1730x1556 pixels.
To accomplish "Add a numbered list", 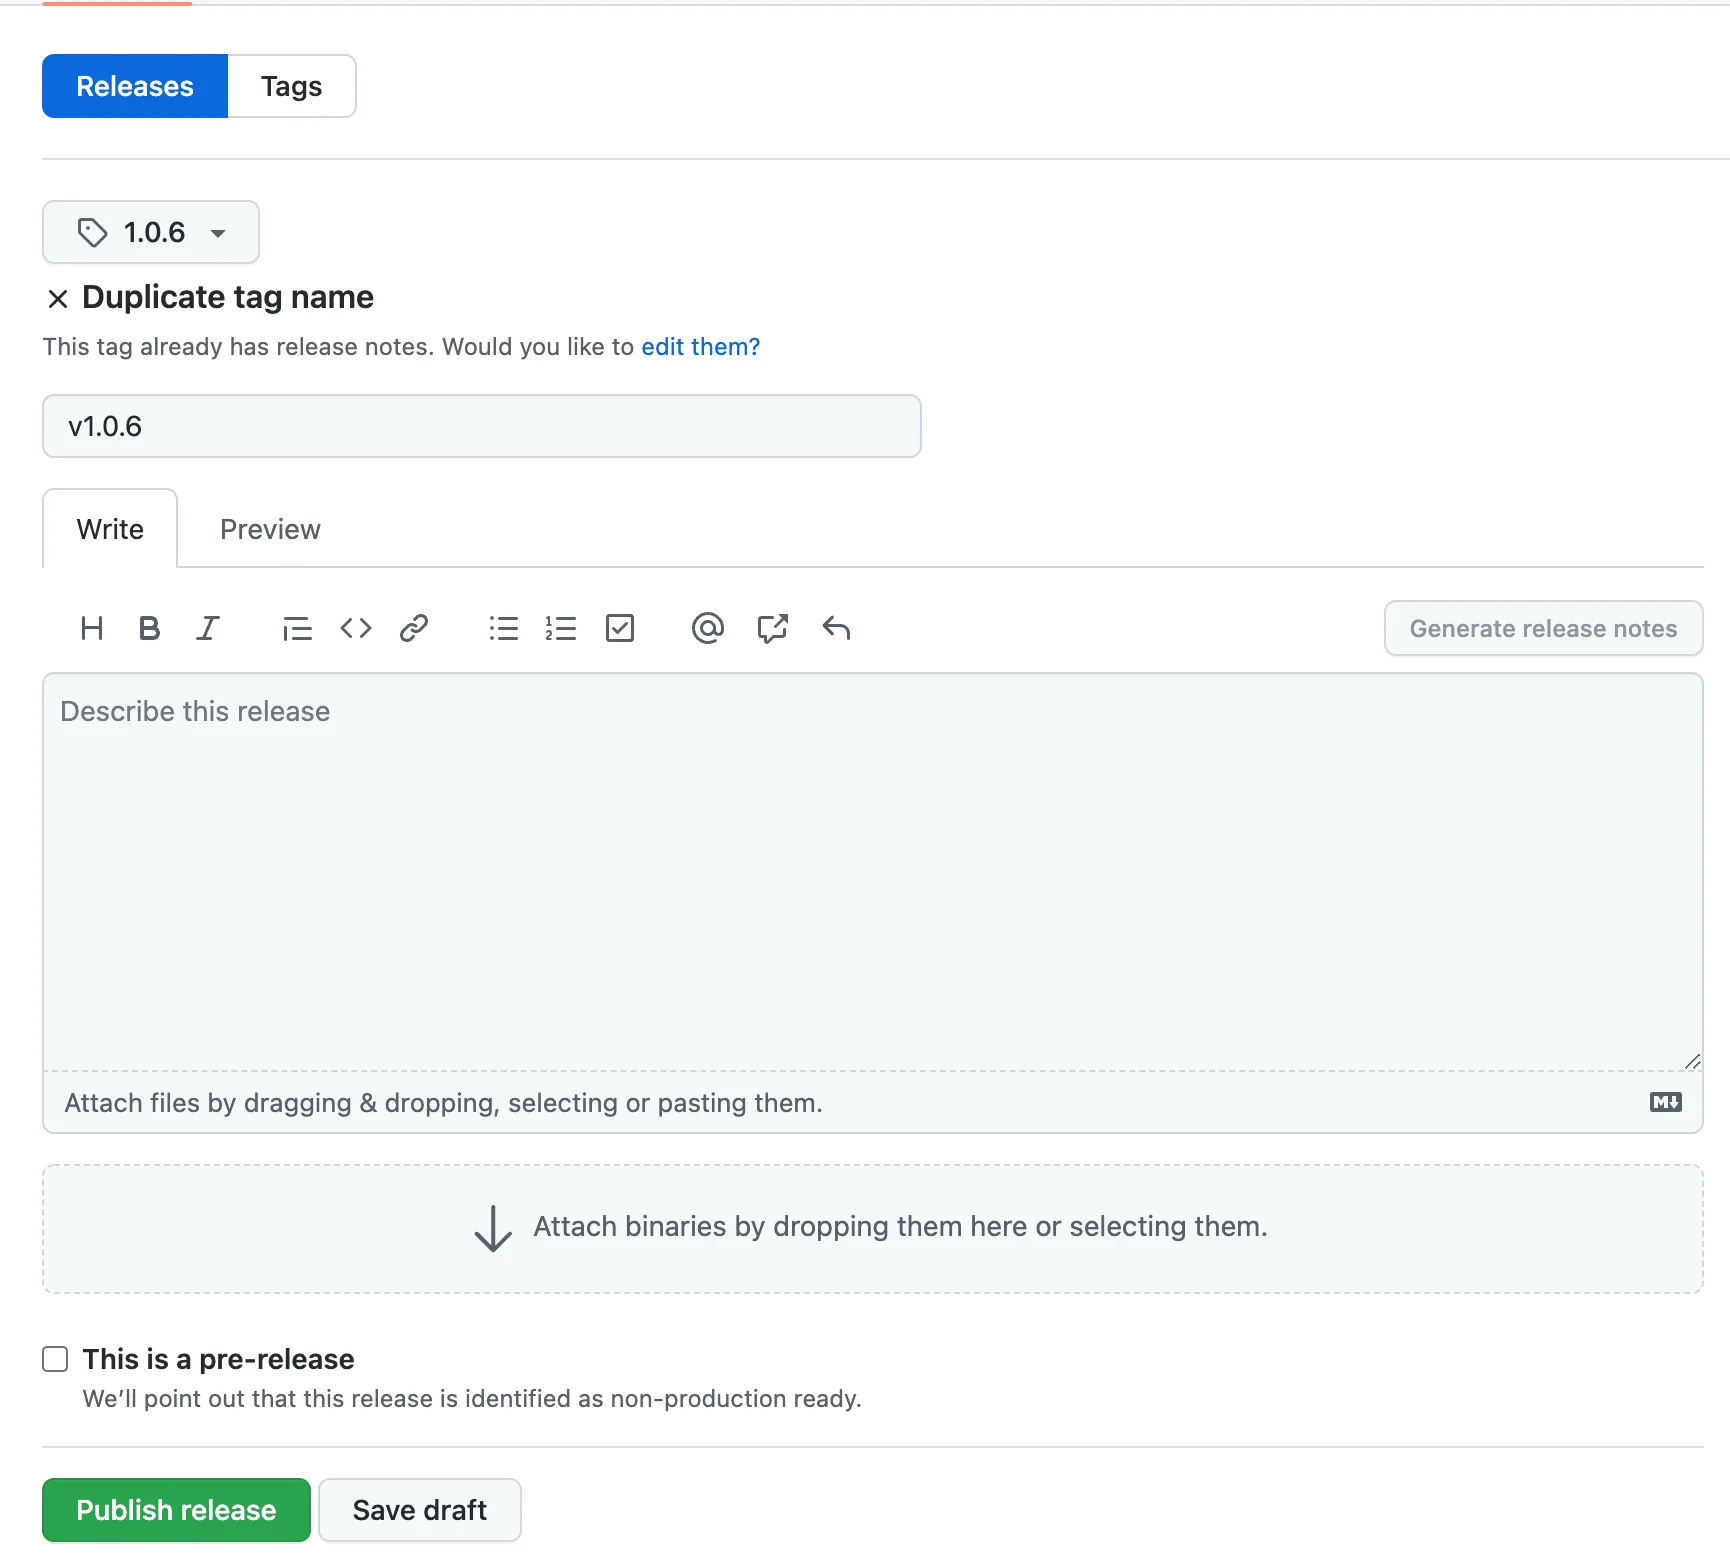I will 562,628.
